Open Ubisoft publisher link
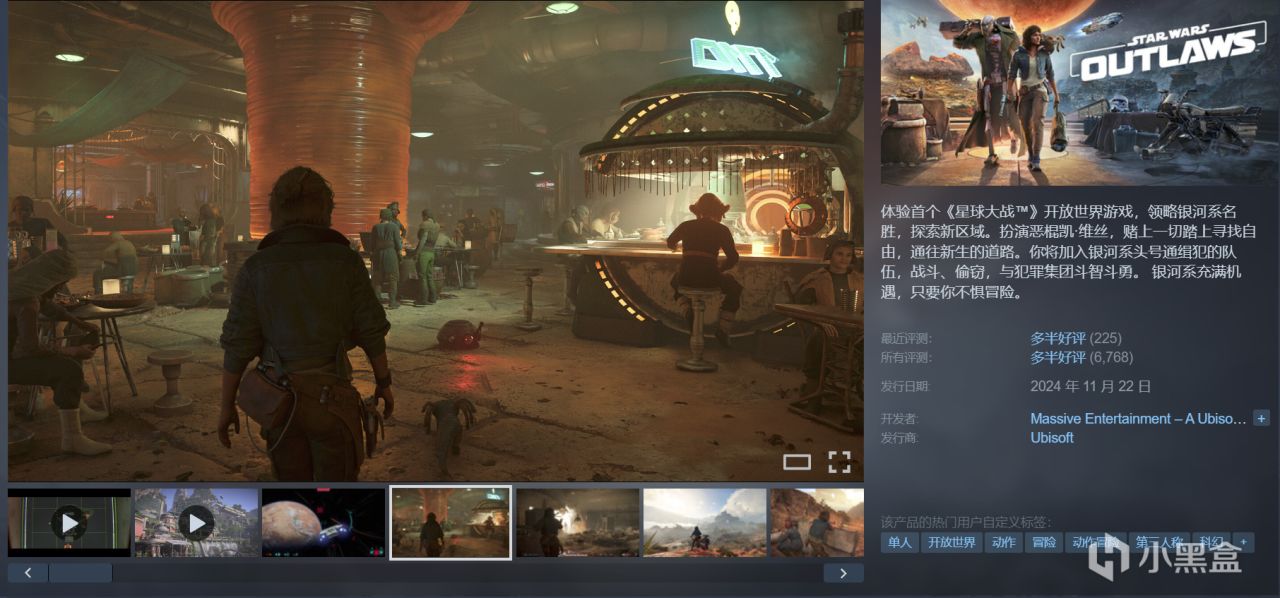The width and height of the screenshot is (1280, 598). pyautogui.click(x=1052, y=437)
